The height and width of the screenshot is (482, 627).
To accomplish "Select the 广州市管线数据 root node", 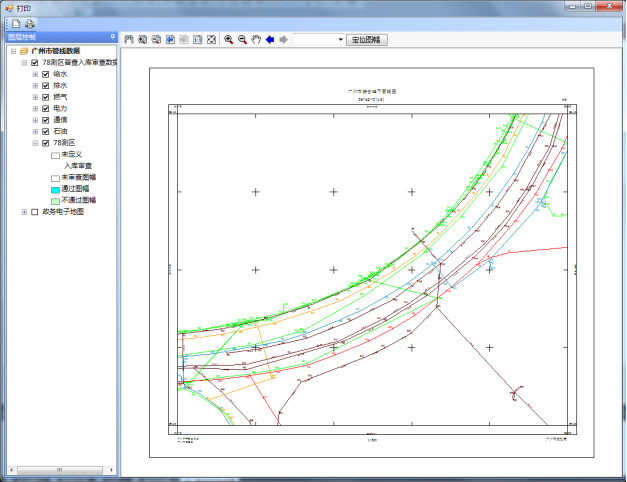I will 55,51.
